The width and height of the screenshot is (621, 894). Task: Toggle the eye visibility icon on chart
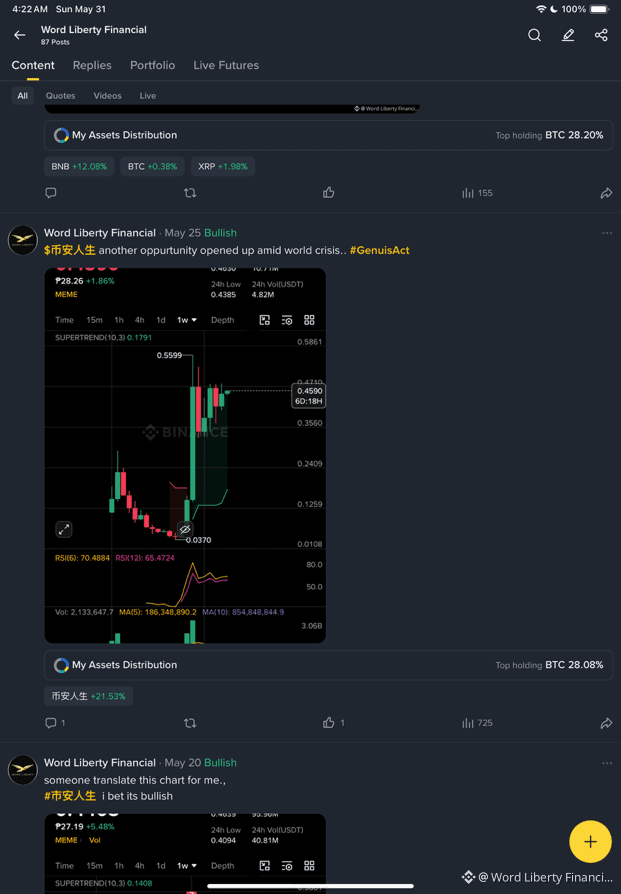click(185, 529)
